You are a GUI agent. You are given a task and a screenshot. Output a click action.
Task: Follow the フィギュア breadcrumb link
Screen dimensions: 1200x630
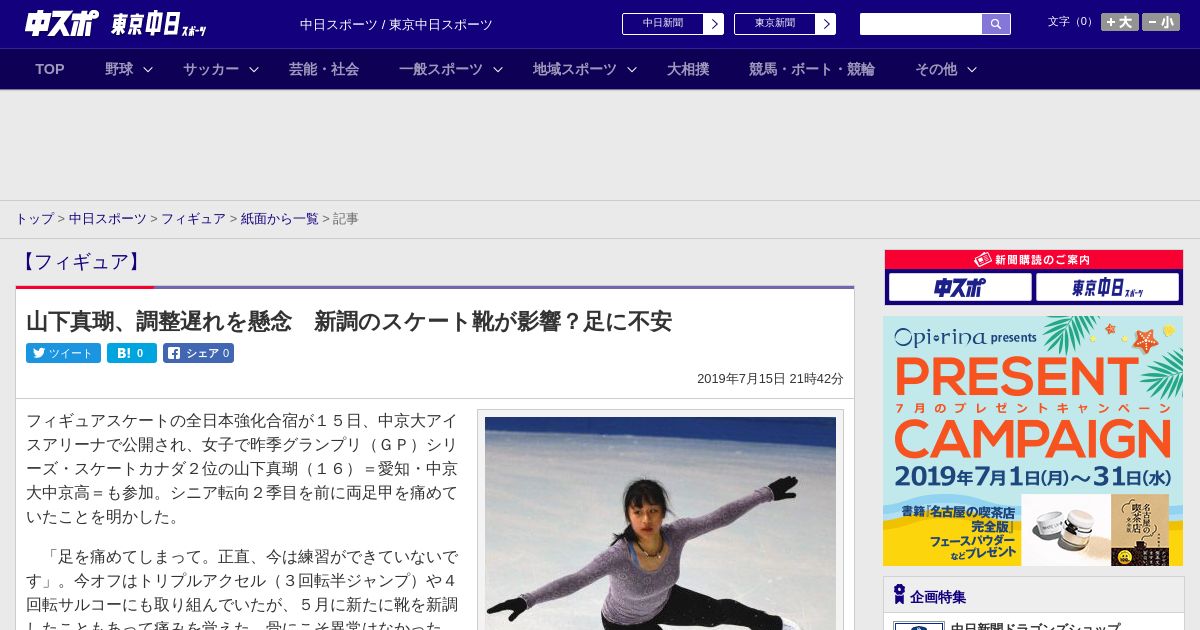[x=193, y=219]
